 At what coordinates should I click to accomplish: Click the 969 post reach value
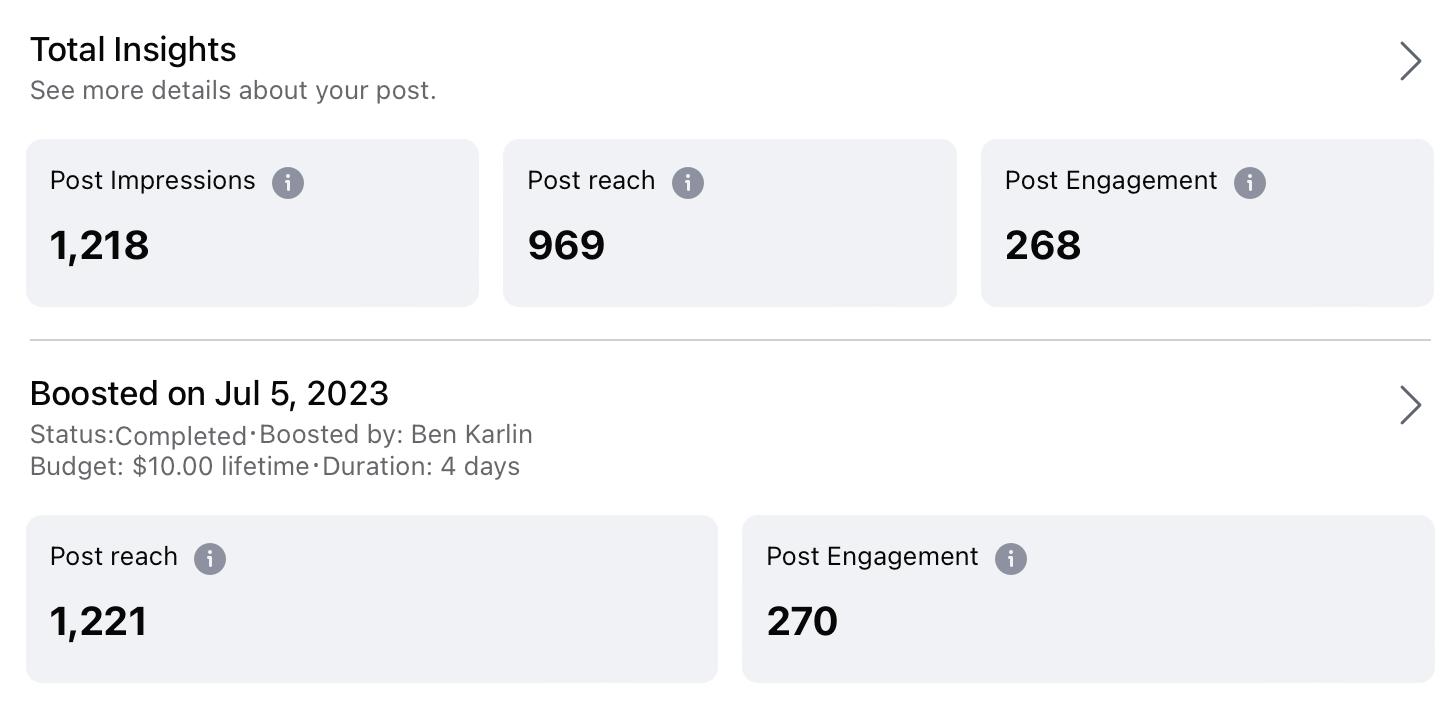(x=566, y=246)
